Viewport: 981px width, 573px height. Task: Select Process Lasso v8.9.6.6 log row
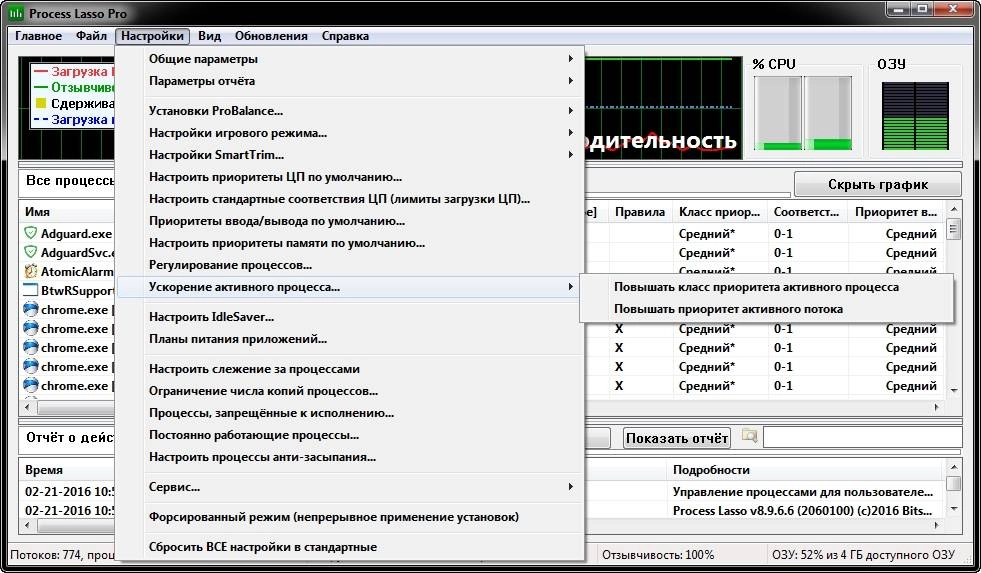point(803,510)
